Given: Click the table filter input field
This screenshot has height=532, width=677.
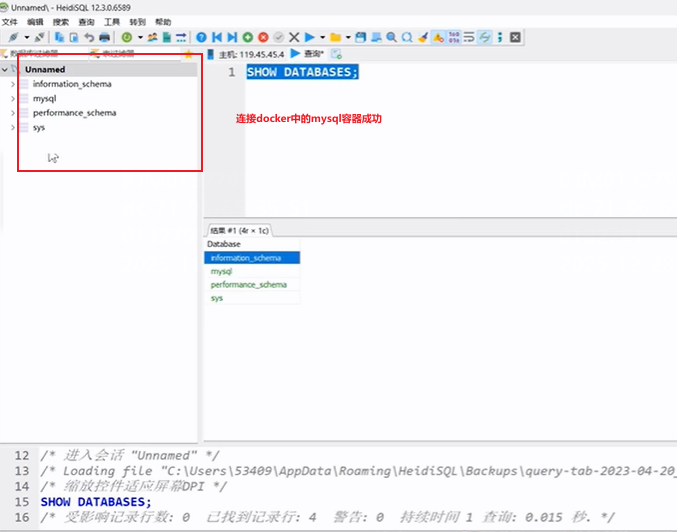Looking at the screenshot, I should tap(136, 54).
